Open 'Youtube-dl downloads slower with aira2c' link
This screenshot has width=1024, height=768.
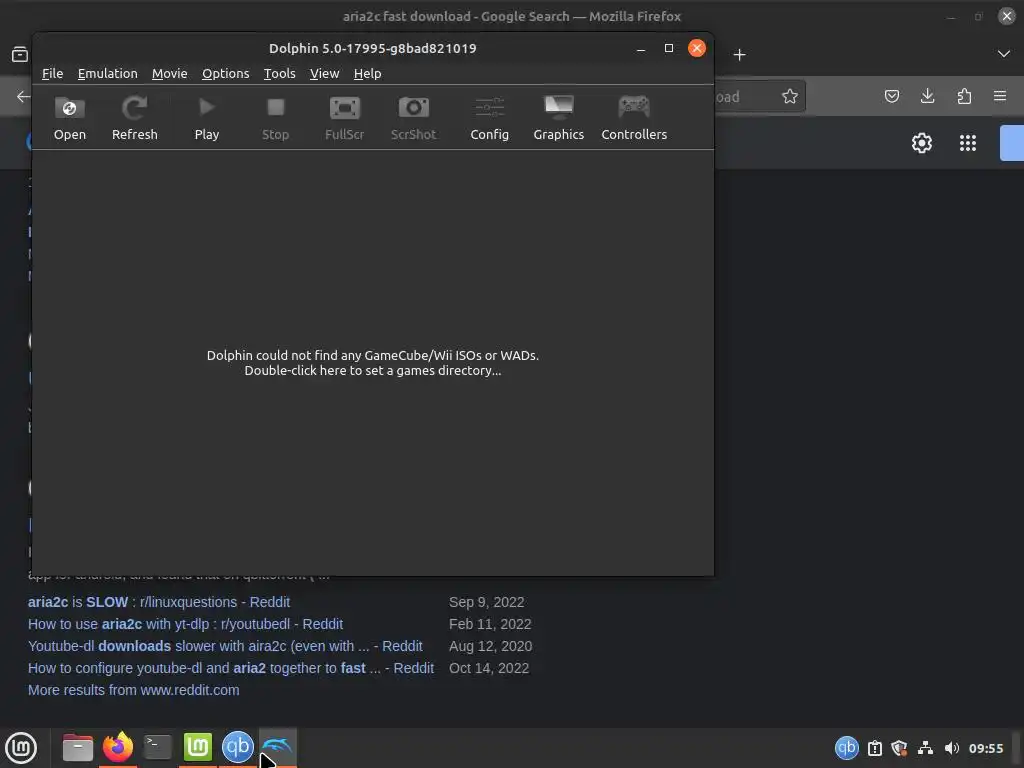pyautogui.click(x=225, y=647)
